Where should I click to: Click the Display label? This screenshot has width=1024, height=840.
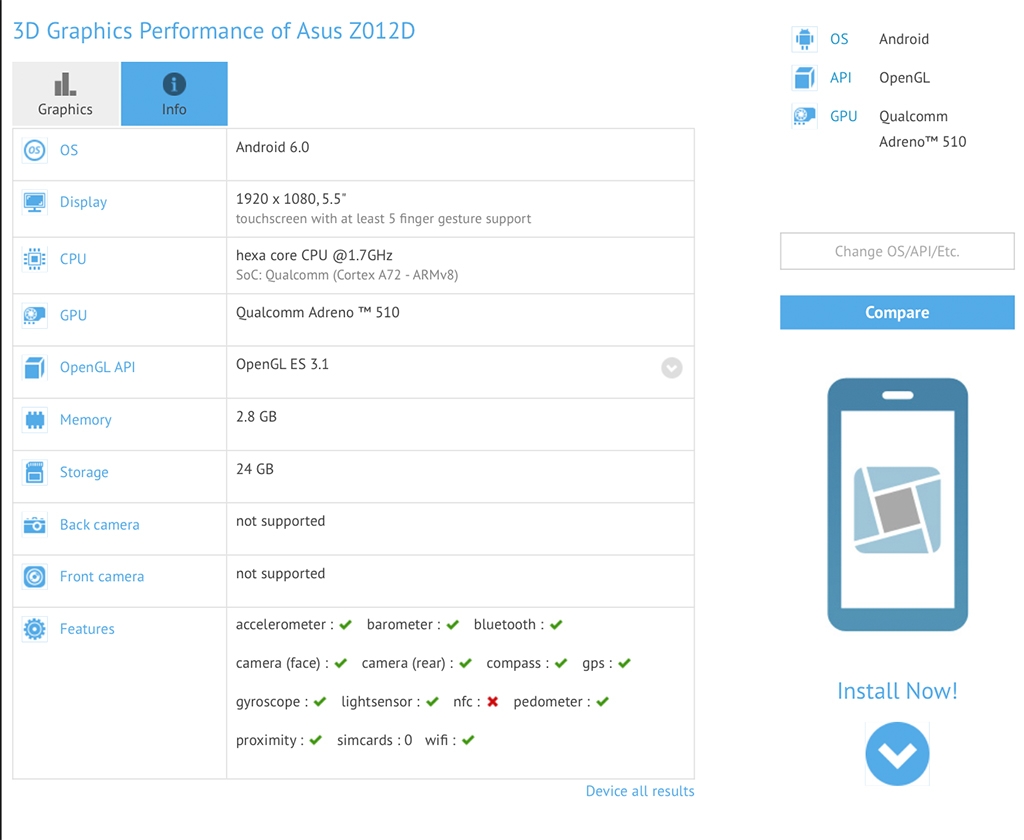click(x=83, y=202)
